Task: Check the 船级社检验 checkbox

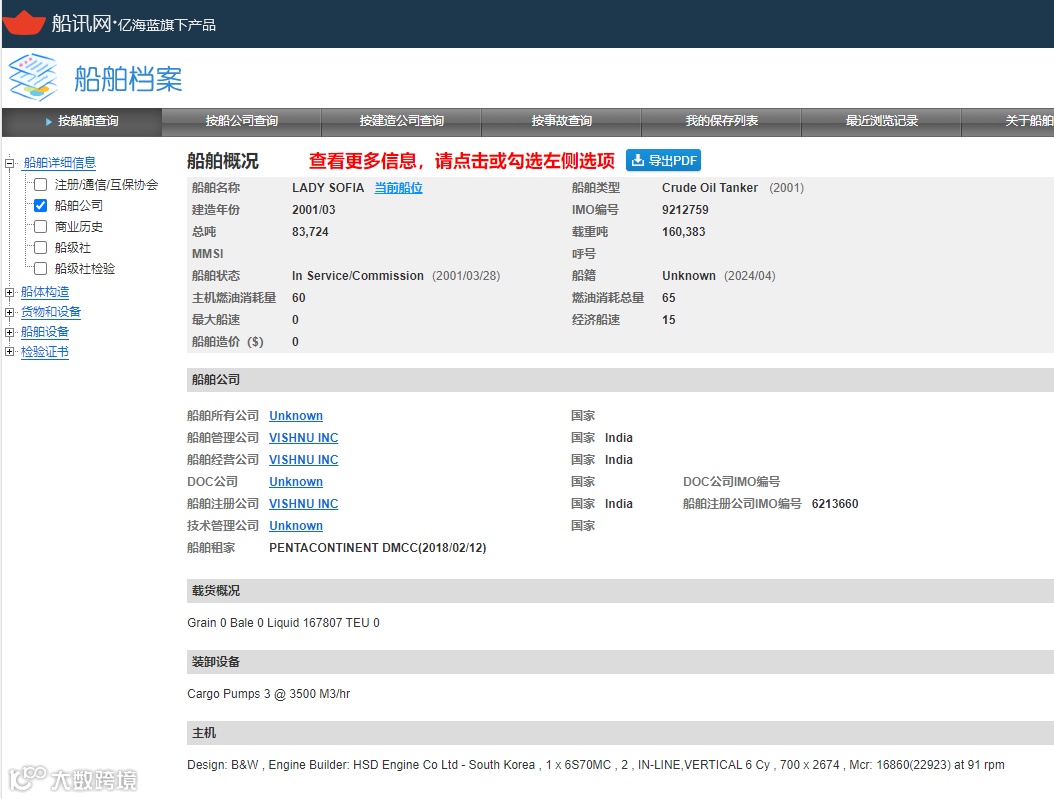Action: click(x=40, y=268)
